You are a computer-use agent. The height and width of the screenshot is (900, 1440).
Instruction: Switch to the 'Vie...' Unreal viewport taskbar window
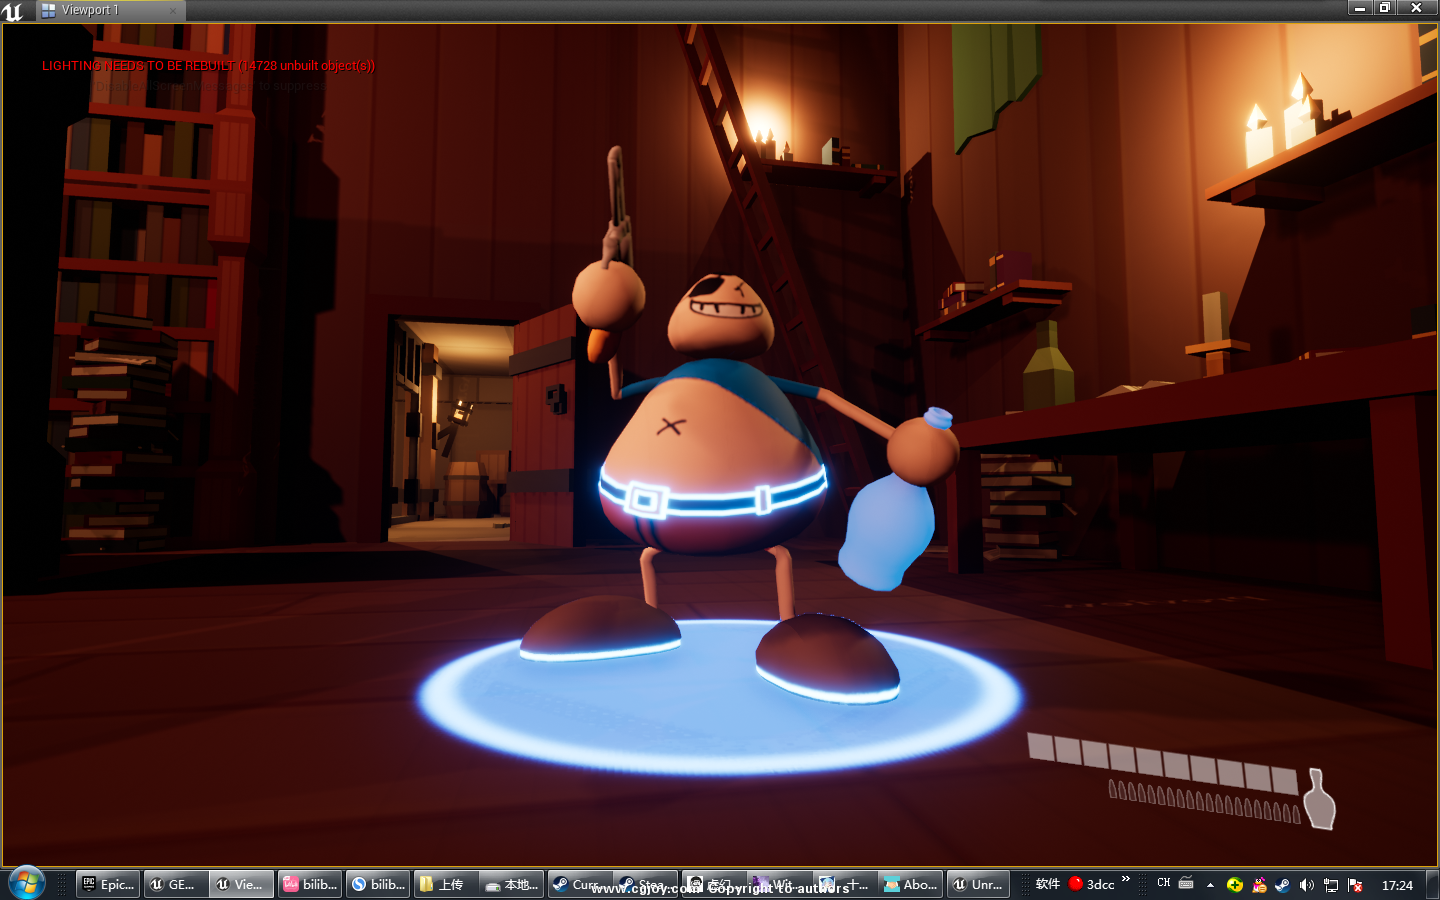(x=242, y=884)
